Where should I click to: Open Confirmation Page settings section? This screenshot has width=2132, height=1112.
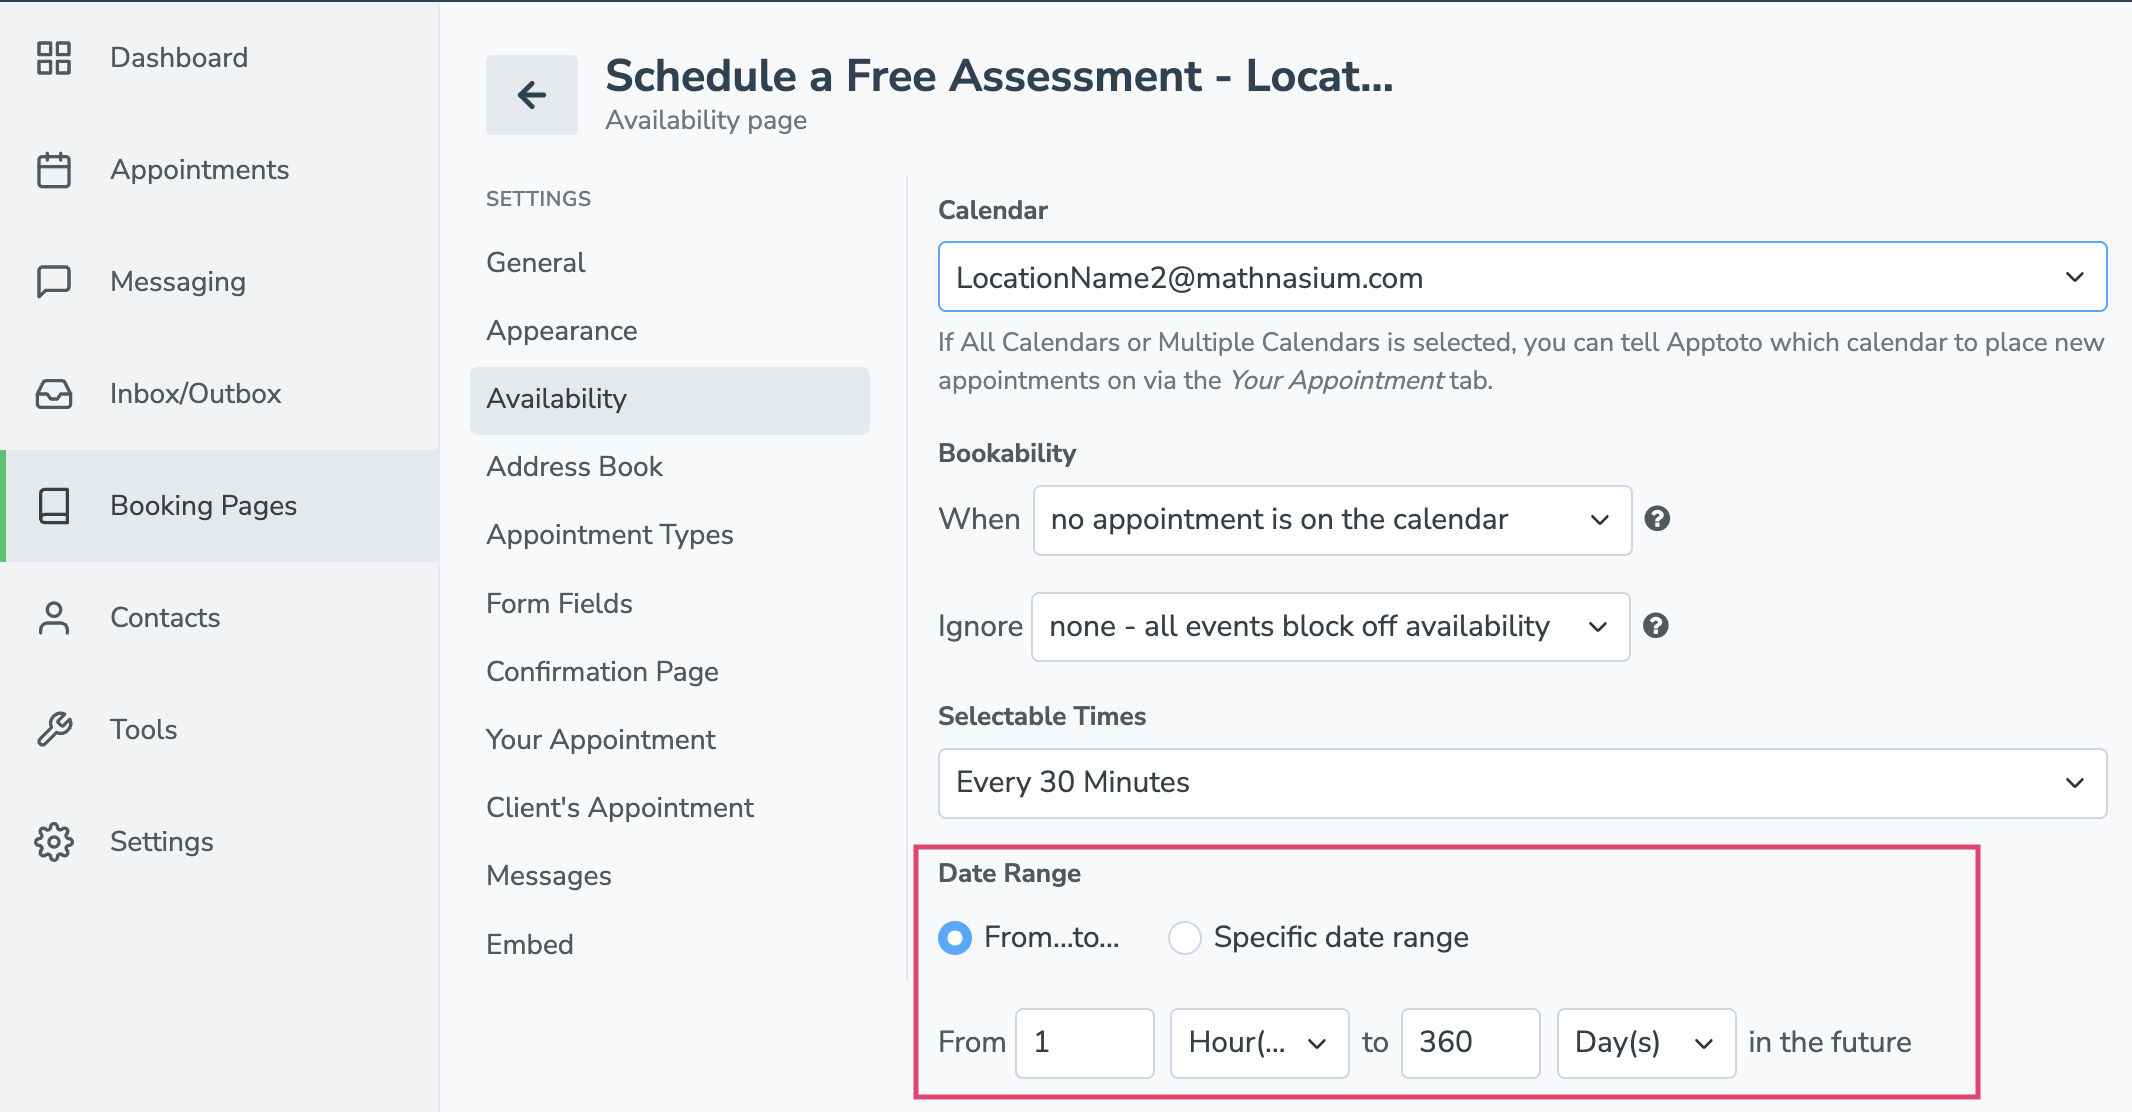point(670,672)
